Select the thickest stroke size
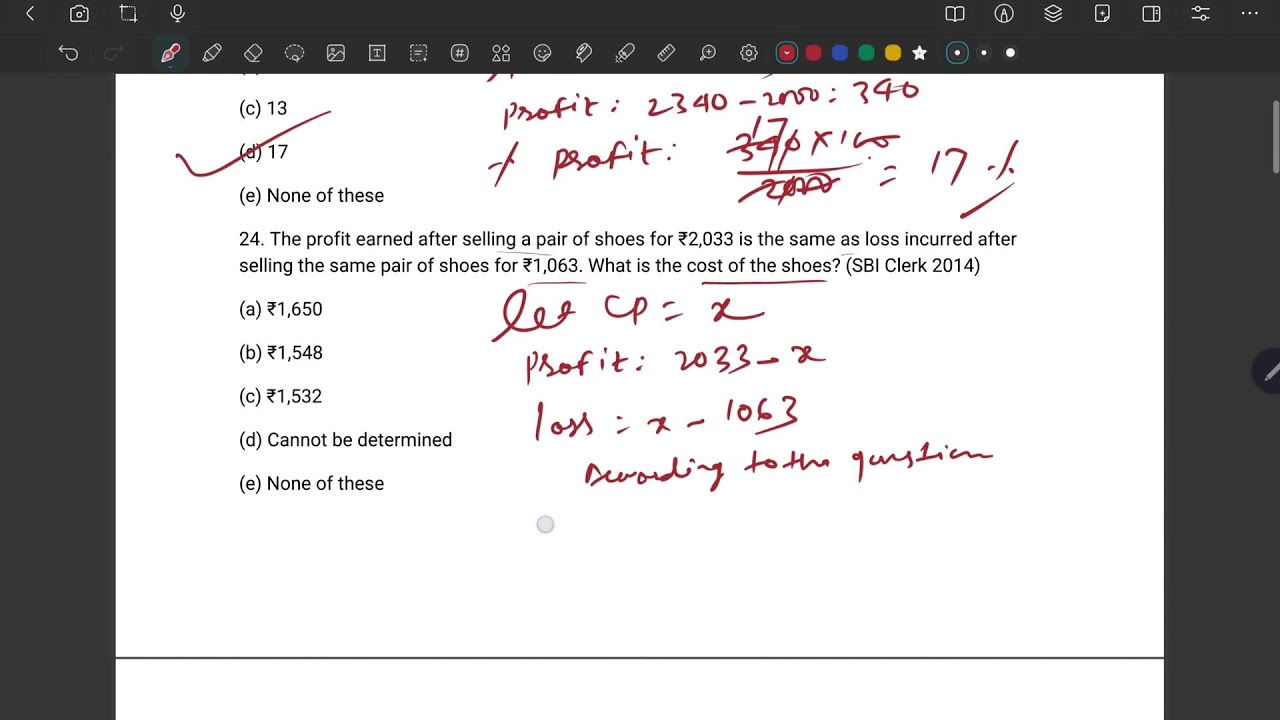Screen dimensions: 1280x720 (x=1010, y=53)
